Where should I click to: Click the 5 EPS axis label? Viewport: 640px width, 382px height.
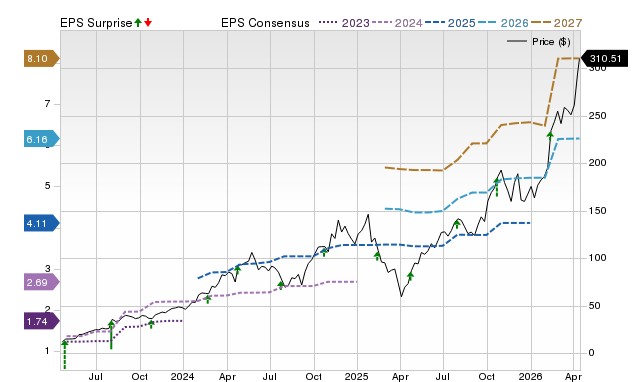coord(48,186)
